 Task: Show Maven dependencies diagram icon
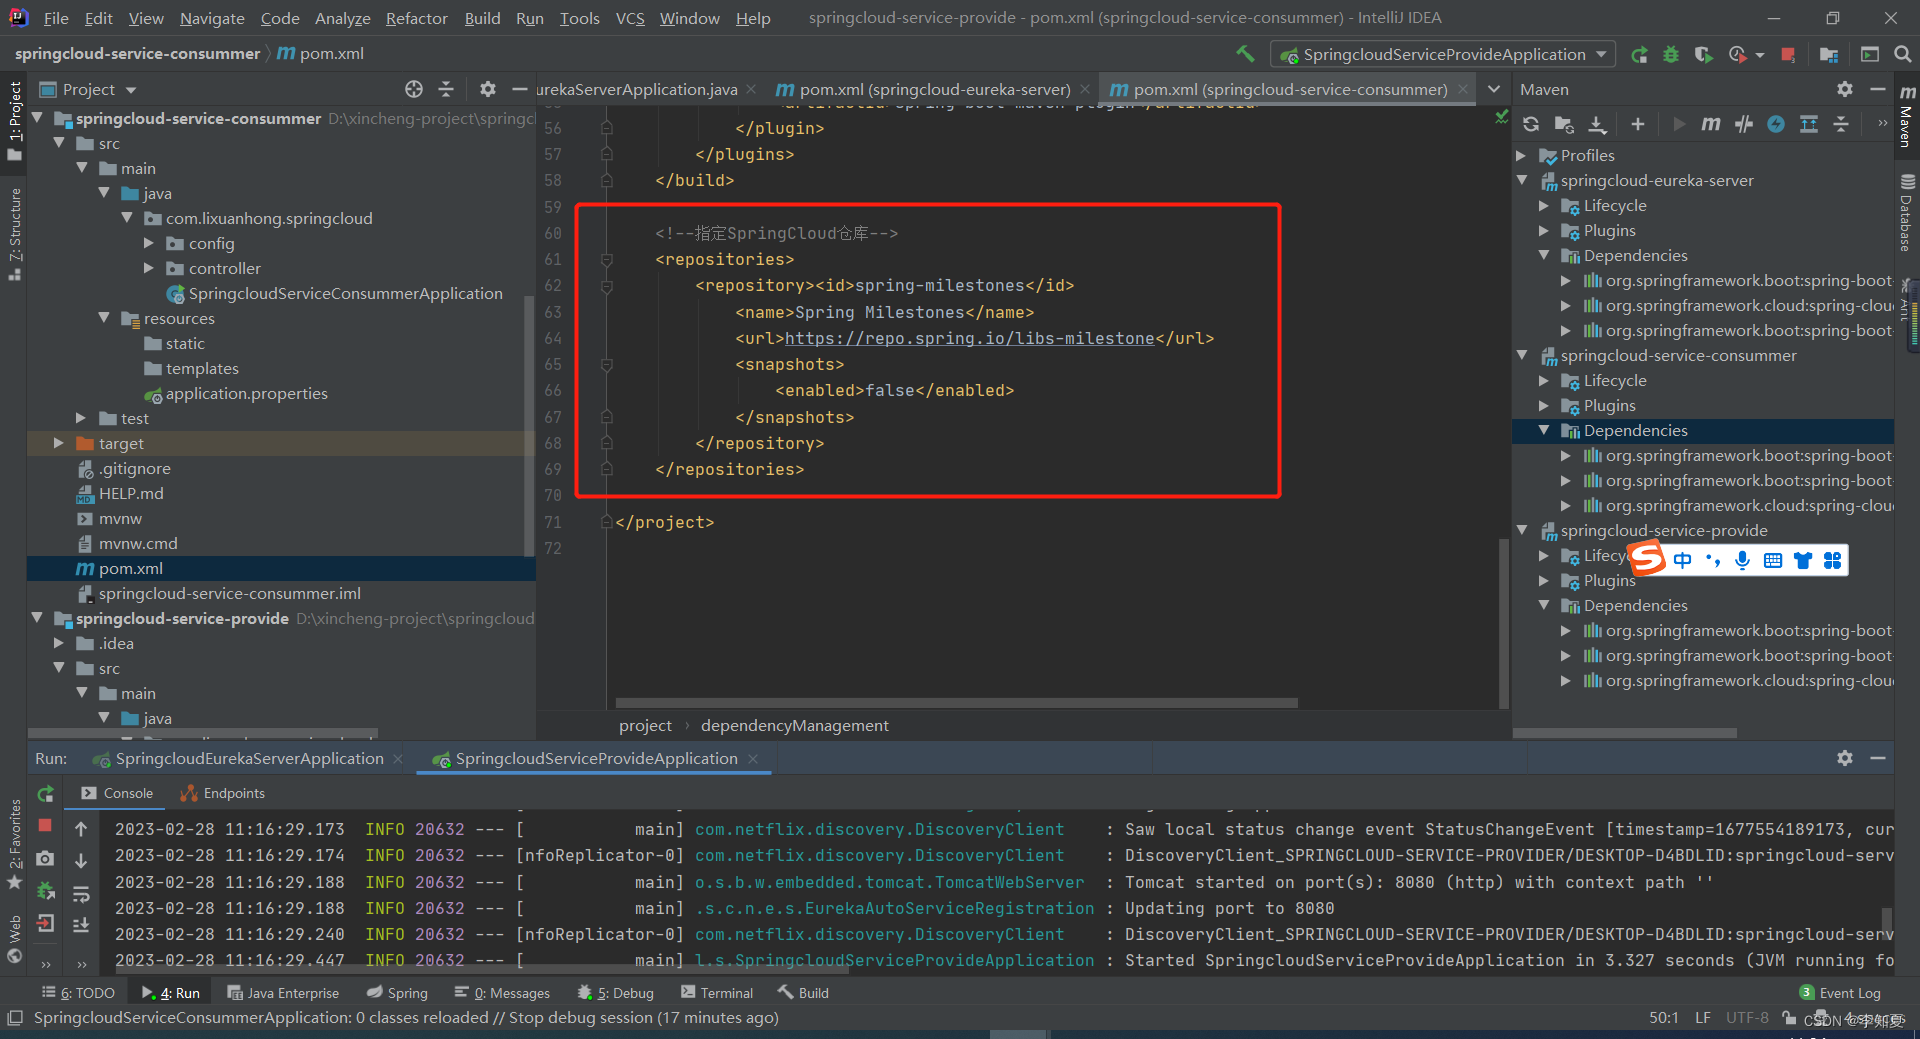1809,124
